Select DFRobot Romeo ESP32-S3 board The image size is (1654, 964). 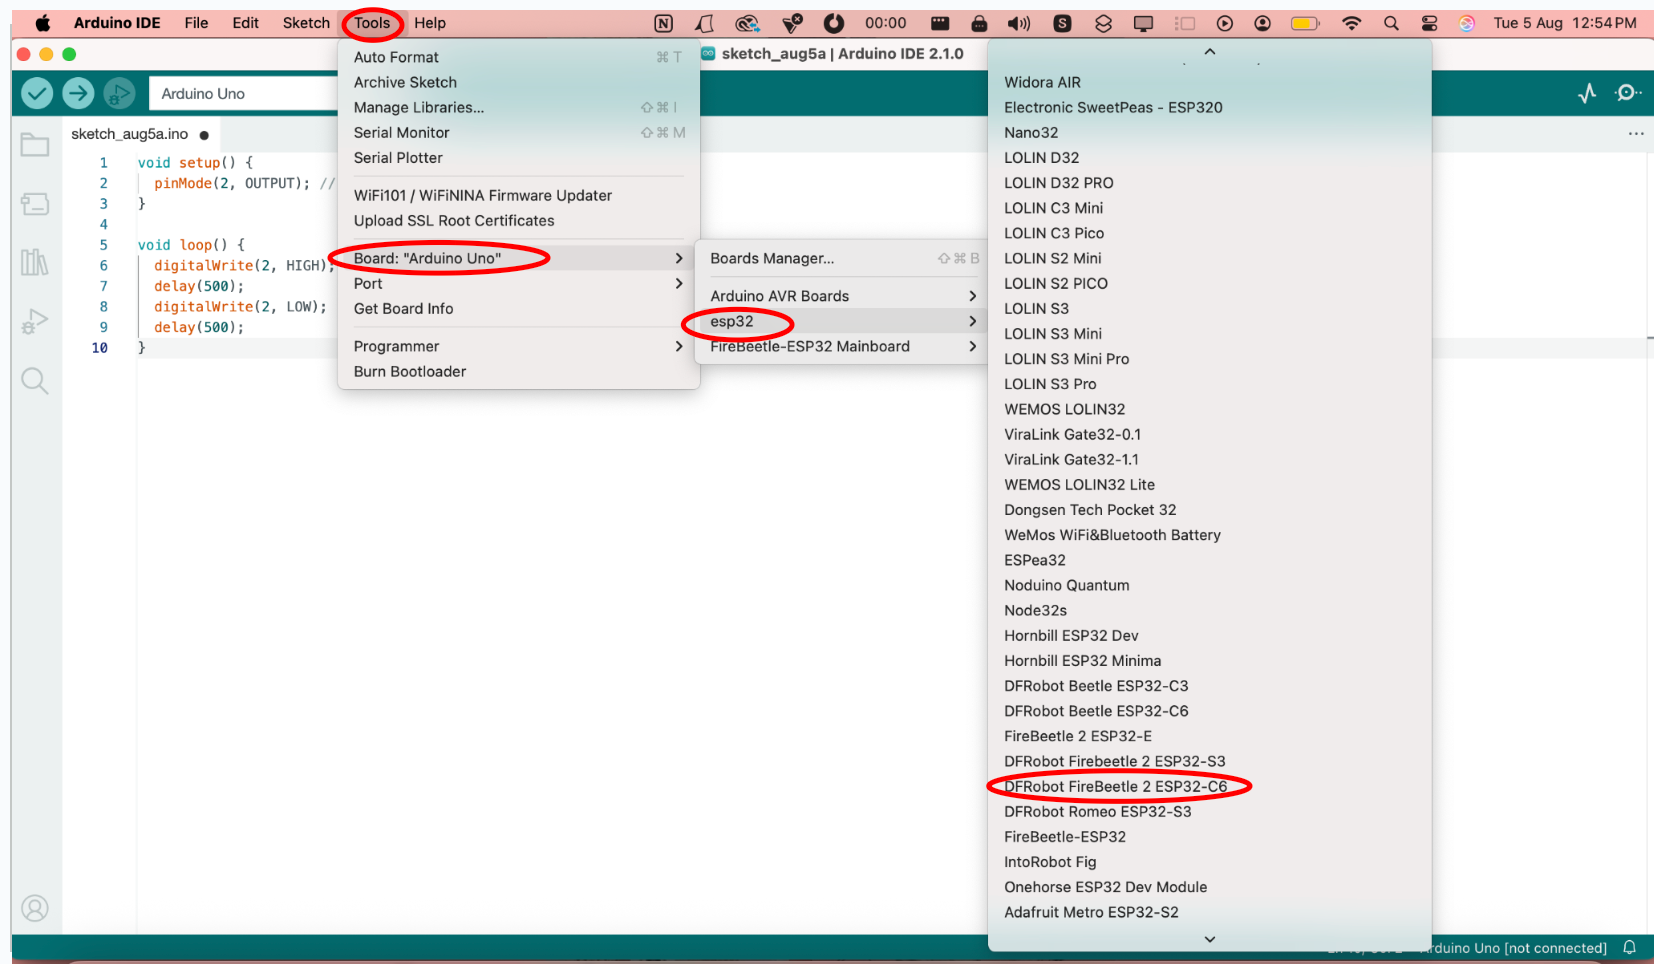(x=1210, y=811)
